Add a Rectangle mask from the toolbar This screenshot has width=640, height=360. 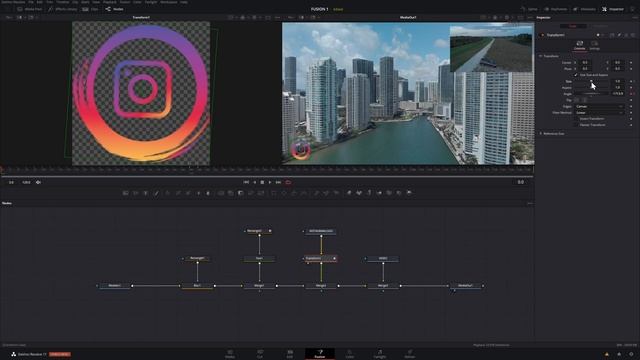[x=274, y=193]
